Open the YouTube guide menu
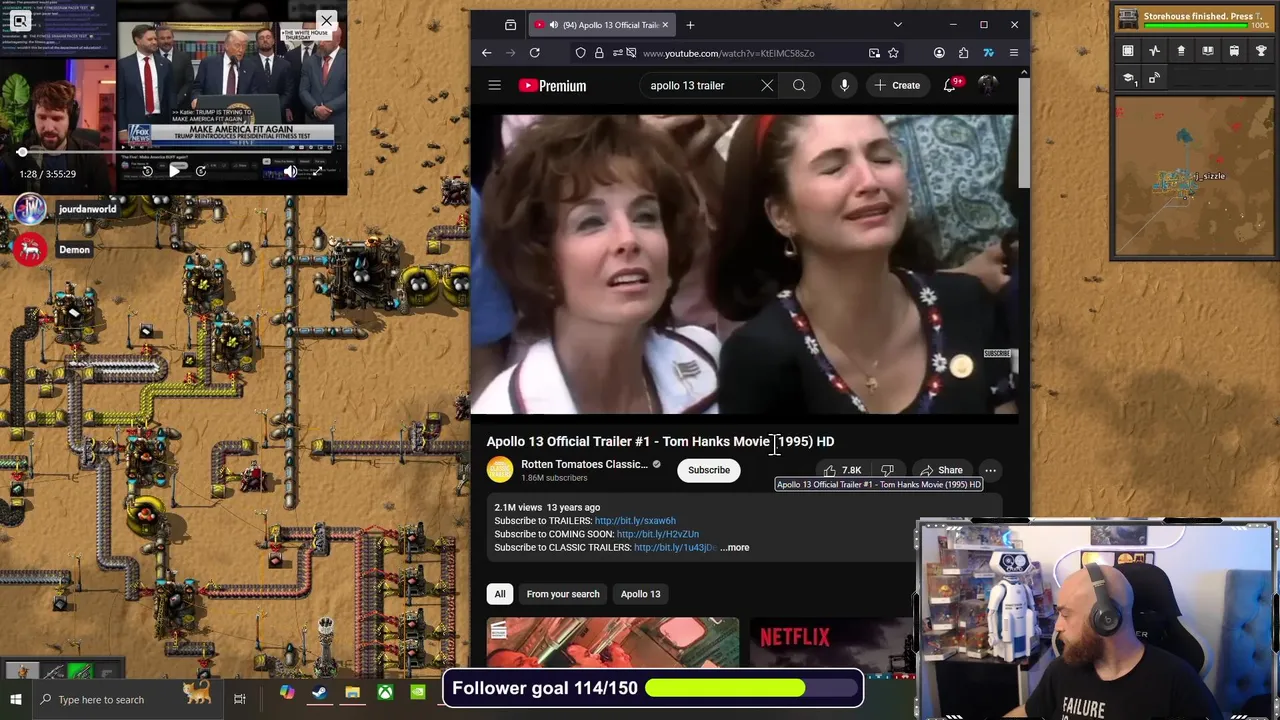Viewport: 1280px width, 720px height. pos(494,85)
